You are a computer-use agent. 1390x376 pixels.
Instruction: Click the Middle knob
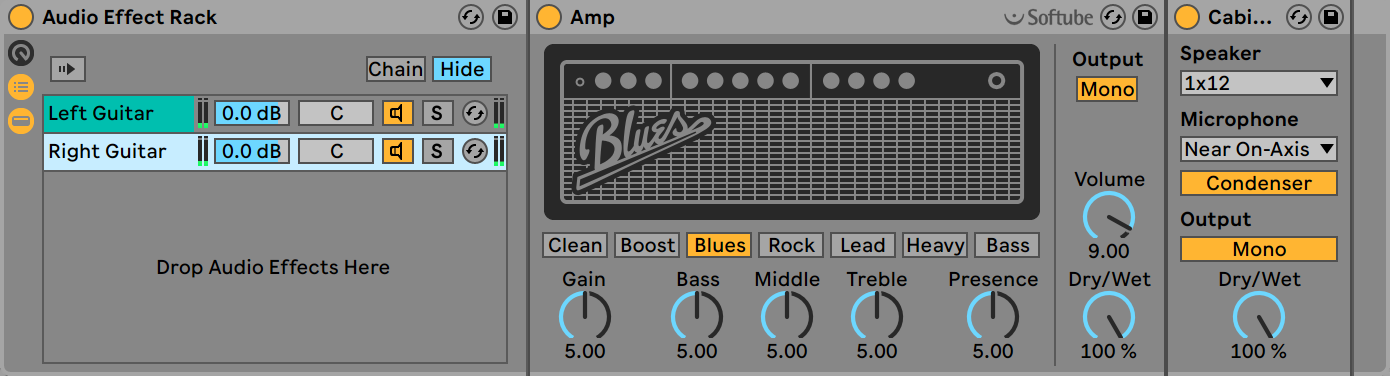coord(787,316)
